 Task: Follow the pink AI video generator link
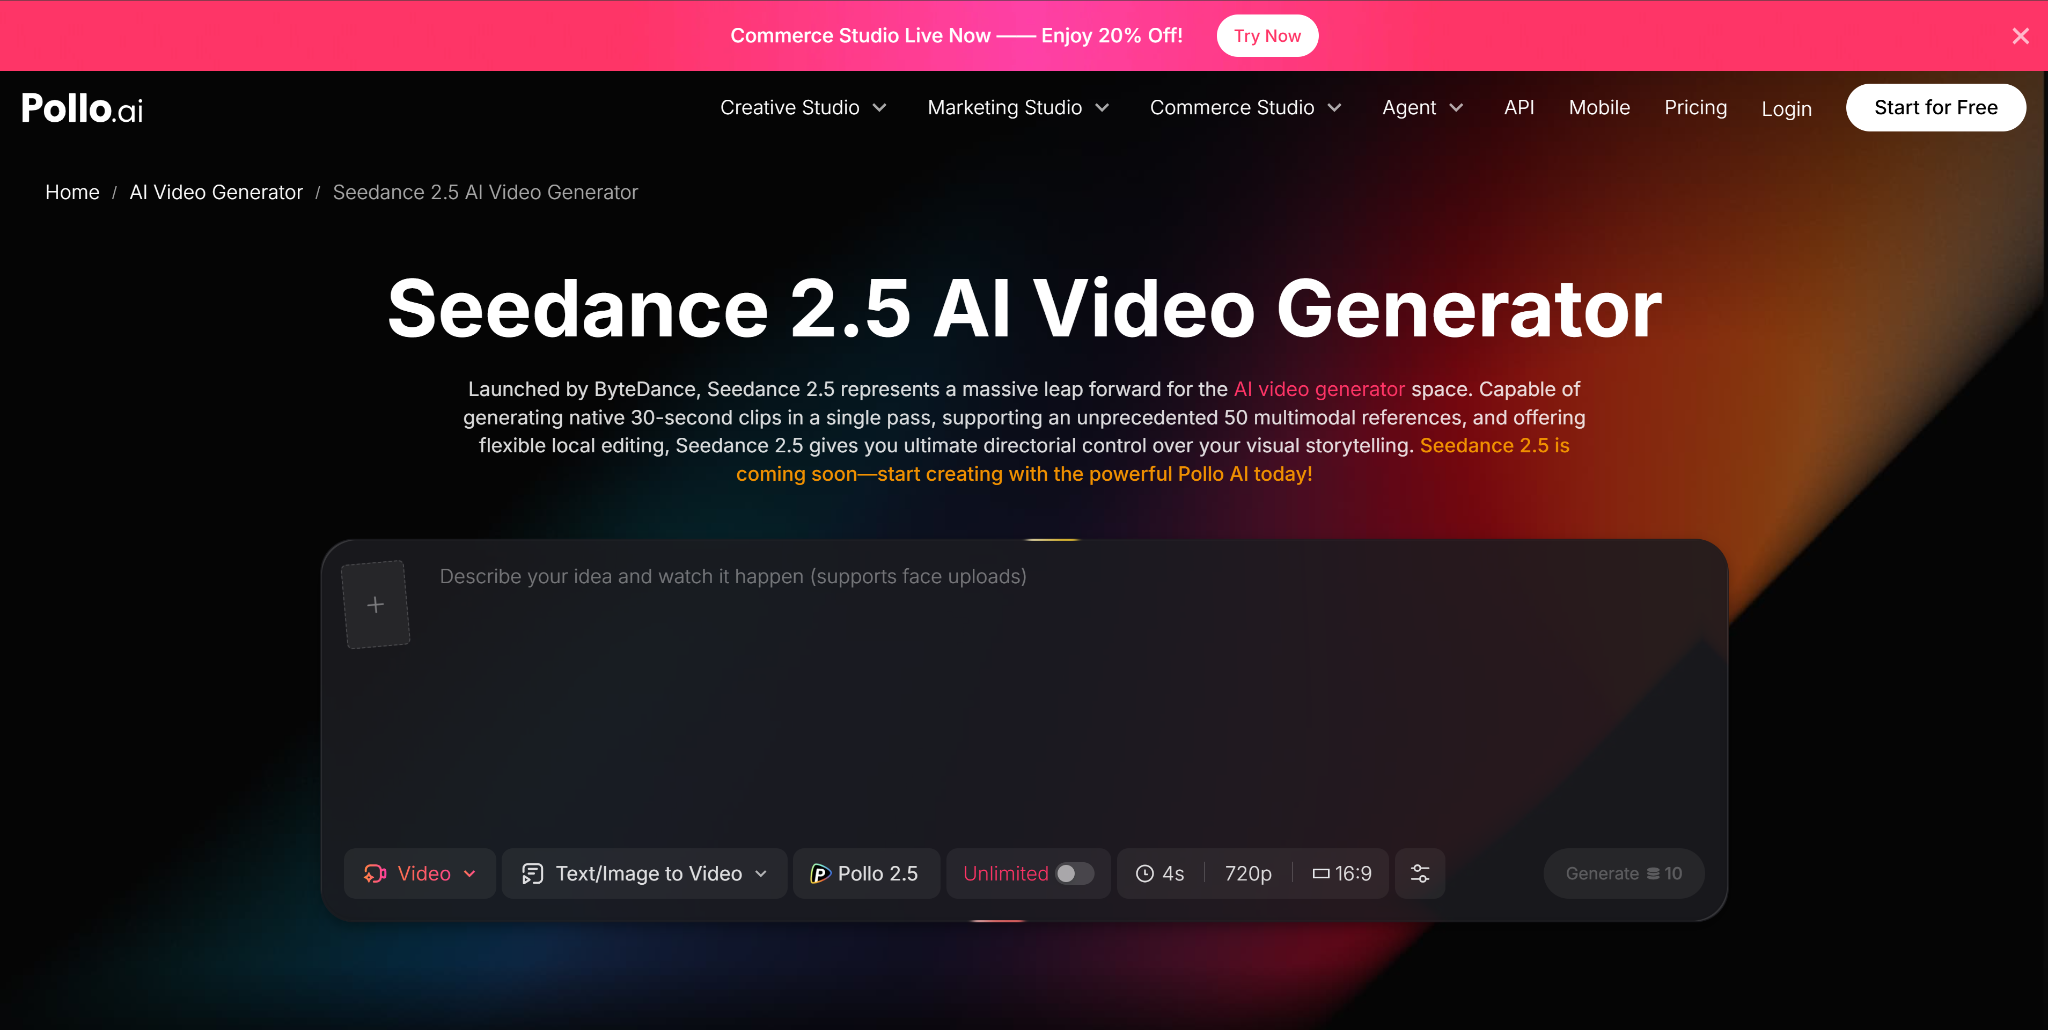[x=1319, y=389]
